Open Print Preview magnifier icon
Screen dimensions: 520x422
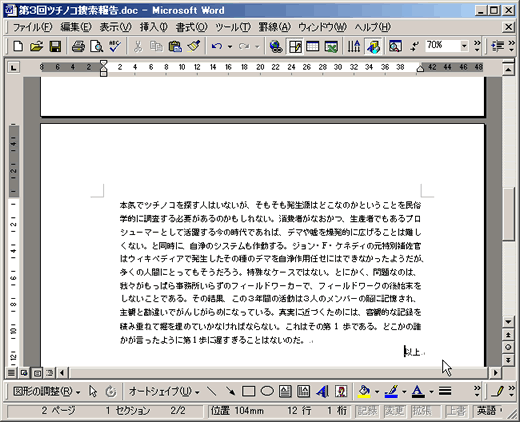(97, 46)
